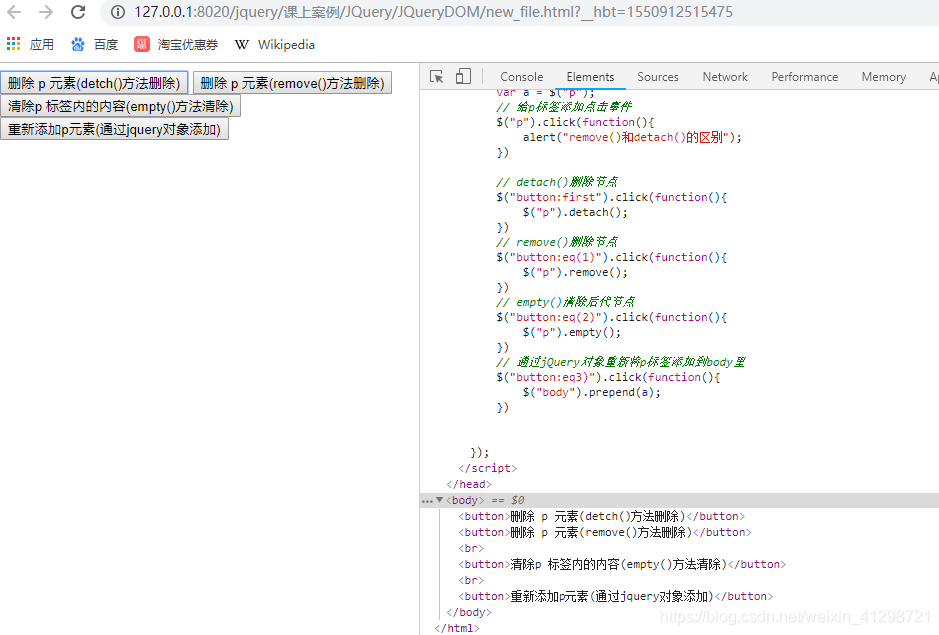939x635 pixels.
Task: Click the $("button:eq3)").click line
Action: click(x=608, y=377)
